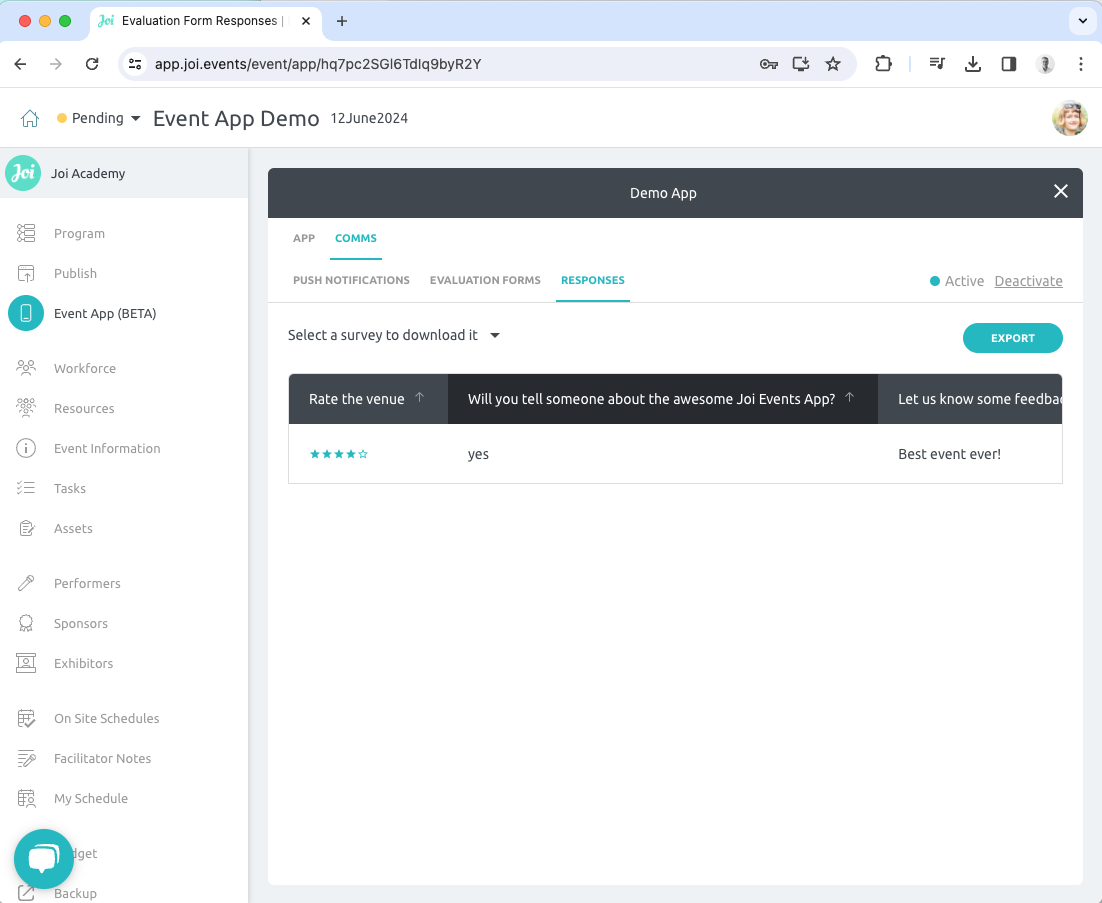Open the browser downloads icon
The height and width of the screenshot is (903, 1102).
pos(973,64)
